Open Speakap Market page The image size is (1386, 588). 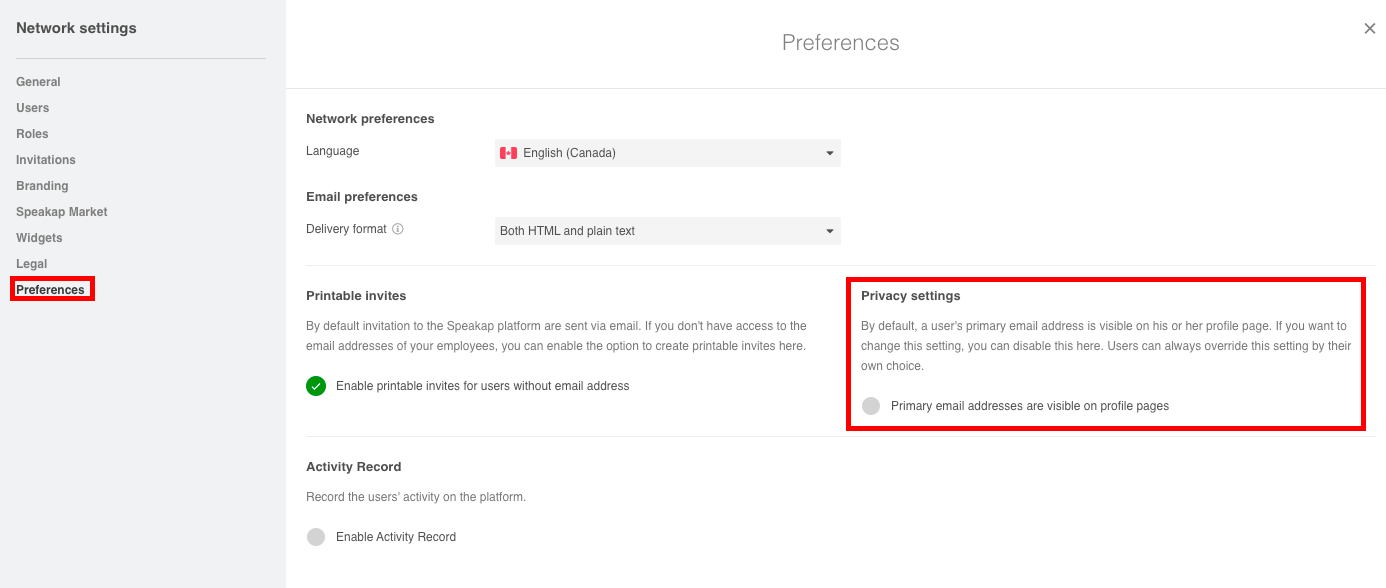coord(62,212)
